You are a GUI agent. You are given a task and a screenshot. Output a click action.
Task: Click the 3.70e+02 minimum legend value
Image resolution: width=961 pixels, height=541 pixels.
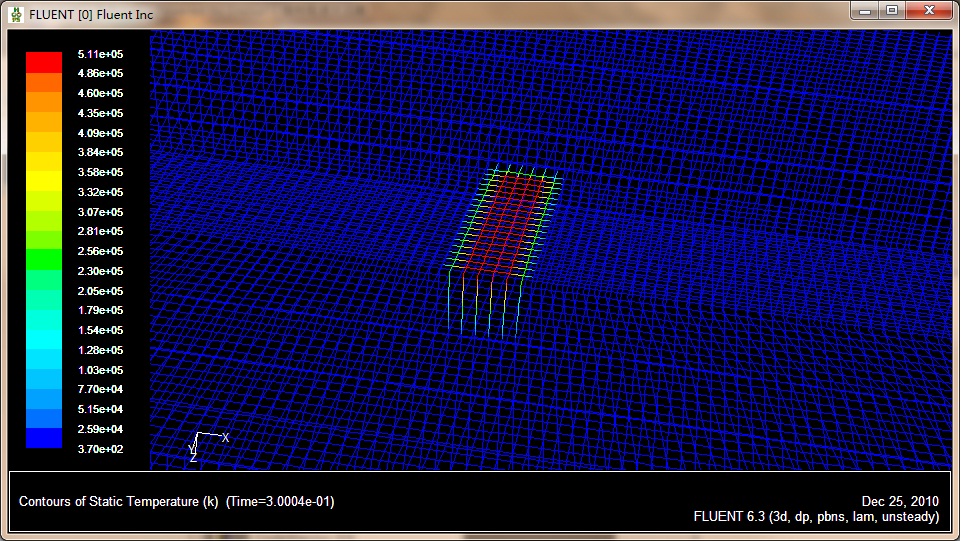click(x=100, y=449)
